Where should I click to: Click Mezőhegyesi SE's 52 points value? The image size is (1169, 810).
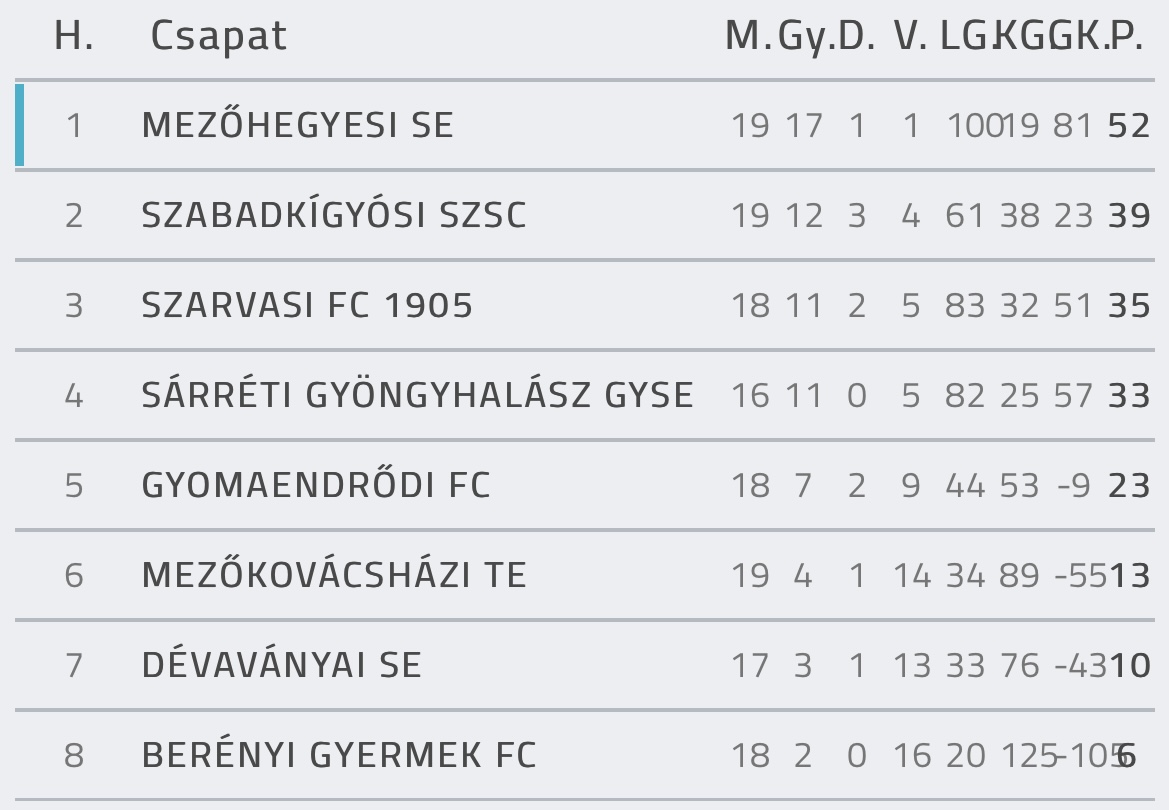(x=1129, y=125)
